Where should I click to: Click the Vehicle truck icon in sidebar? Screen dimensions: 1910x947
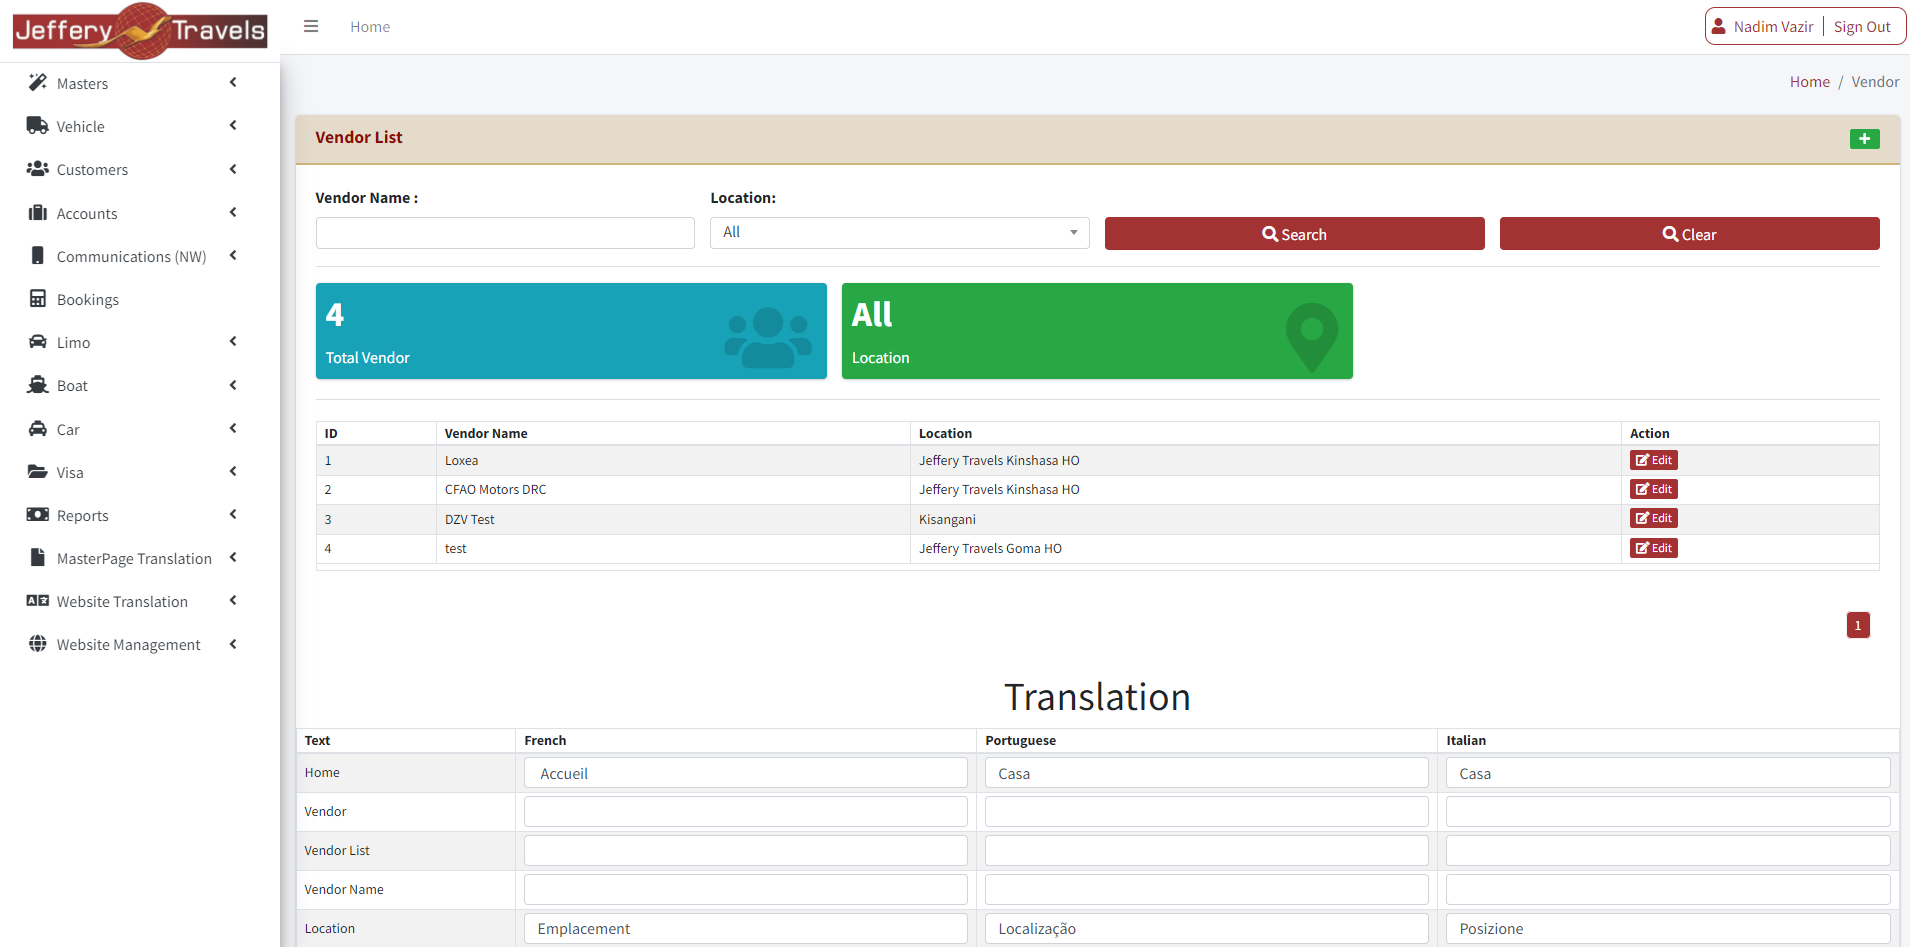pyautogui.click(x=38, y=126)
